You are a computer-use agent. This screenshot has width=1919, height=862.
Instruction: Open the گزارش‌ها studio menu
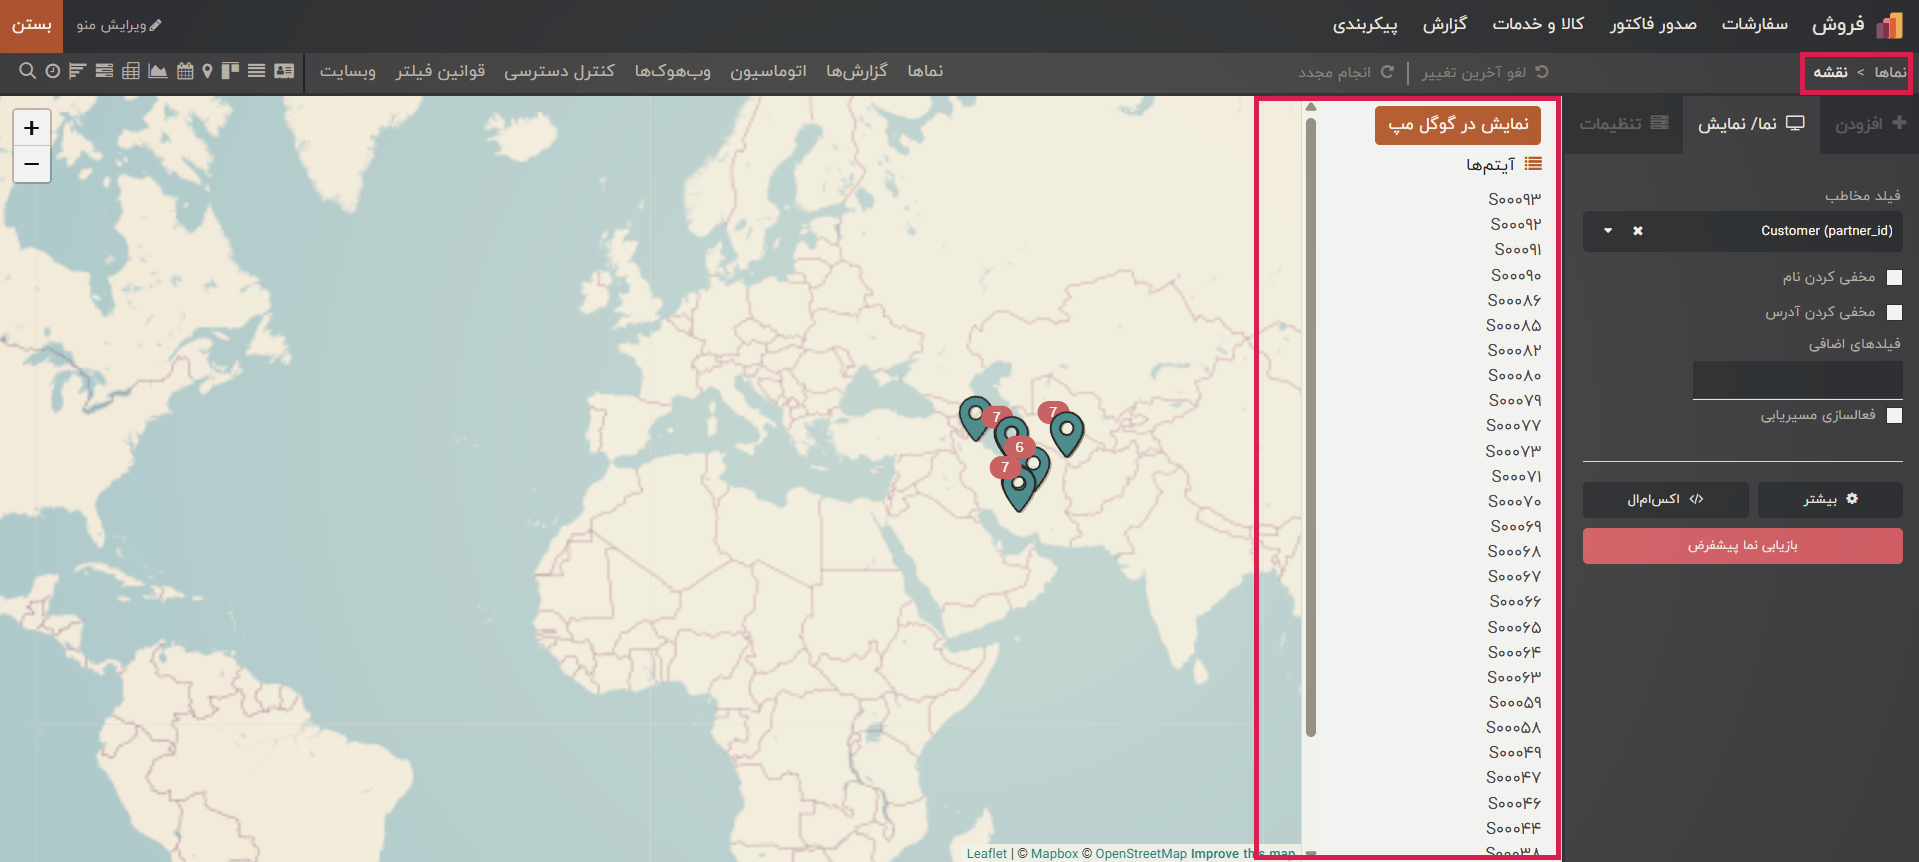click(x=857, y=71)
